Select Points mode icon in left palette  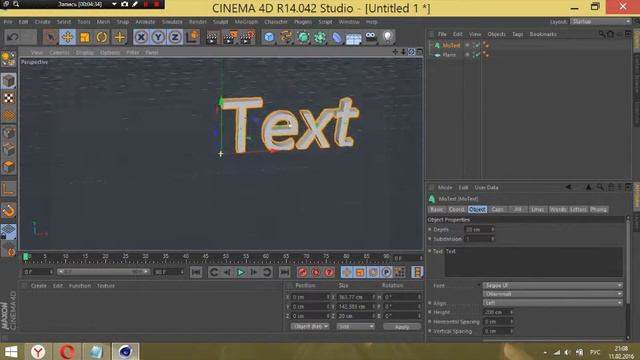[x=9, y=133]
